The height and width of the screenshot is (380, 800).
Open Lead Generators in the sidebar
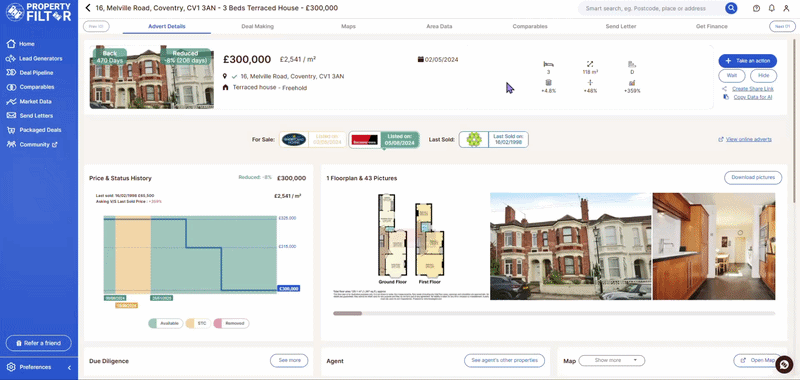point(34,59)
